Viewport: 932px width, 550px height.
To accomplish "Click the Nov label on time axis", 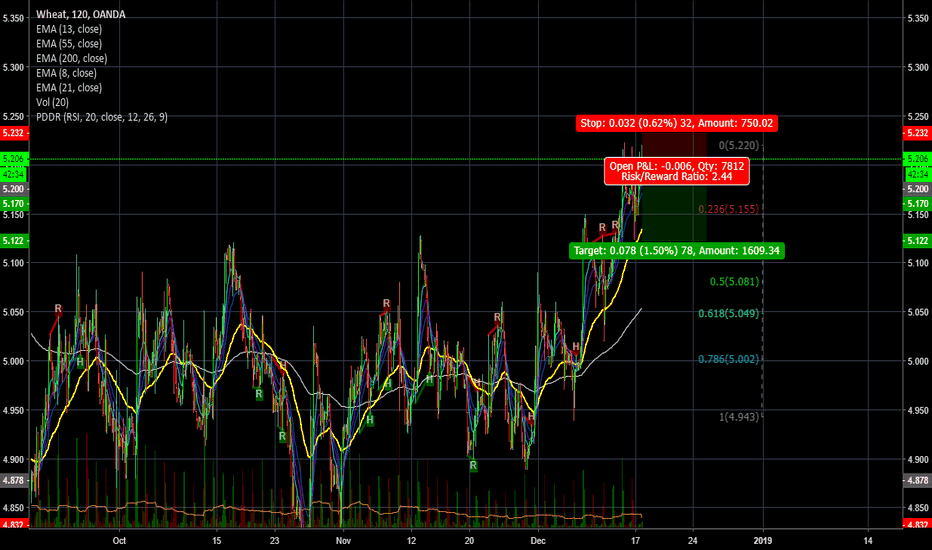I will [x=343, y=540].
